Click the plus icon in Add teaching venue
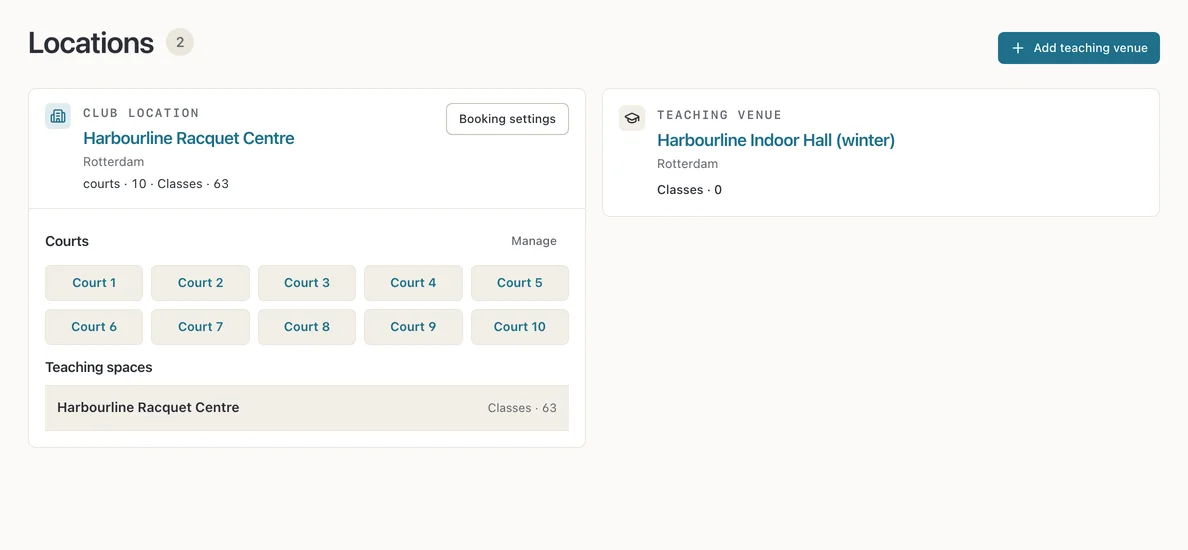The image size is (1188, 550). [1018, 48]
